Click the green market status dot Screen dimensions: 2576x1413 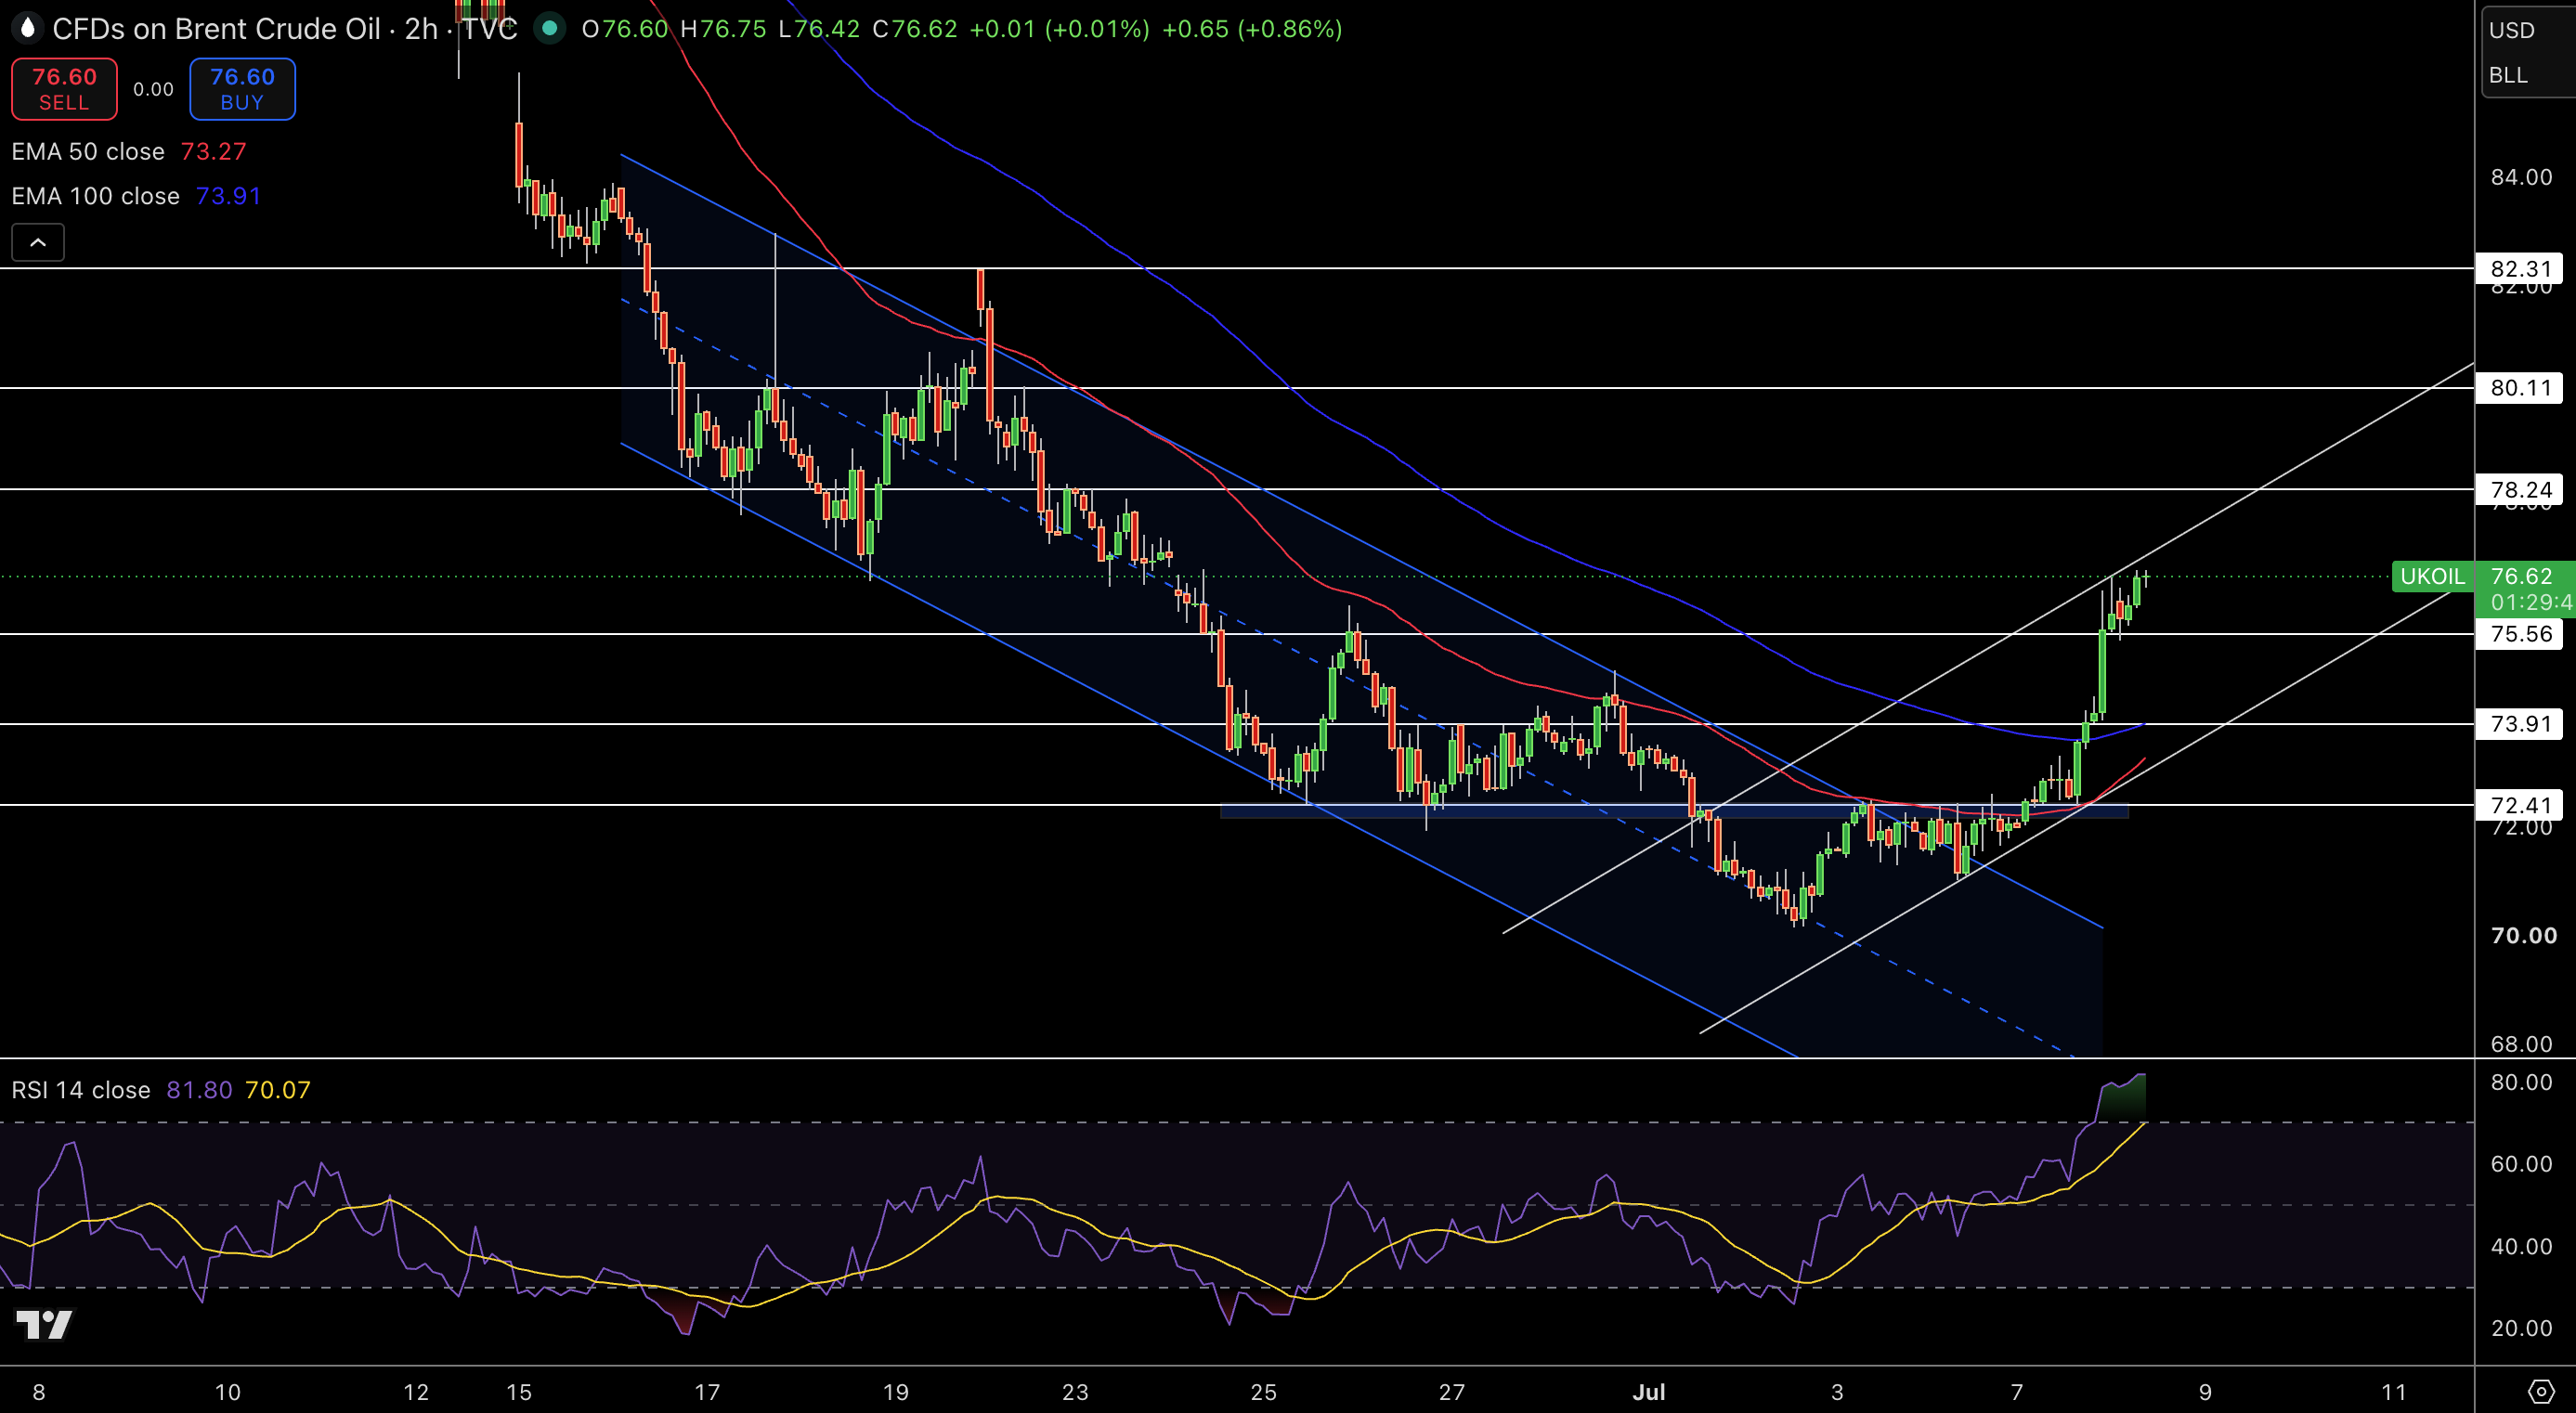coord(549,28)
